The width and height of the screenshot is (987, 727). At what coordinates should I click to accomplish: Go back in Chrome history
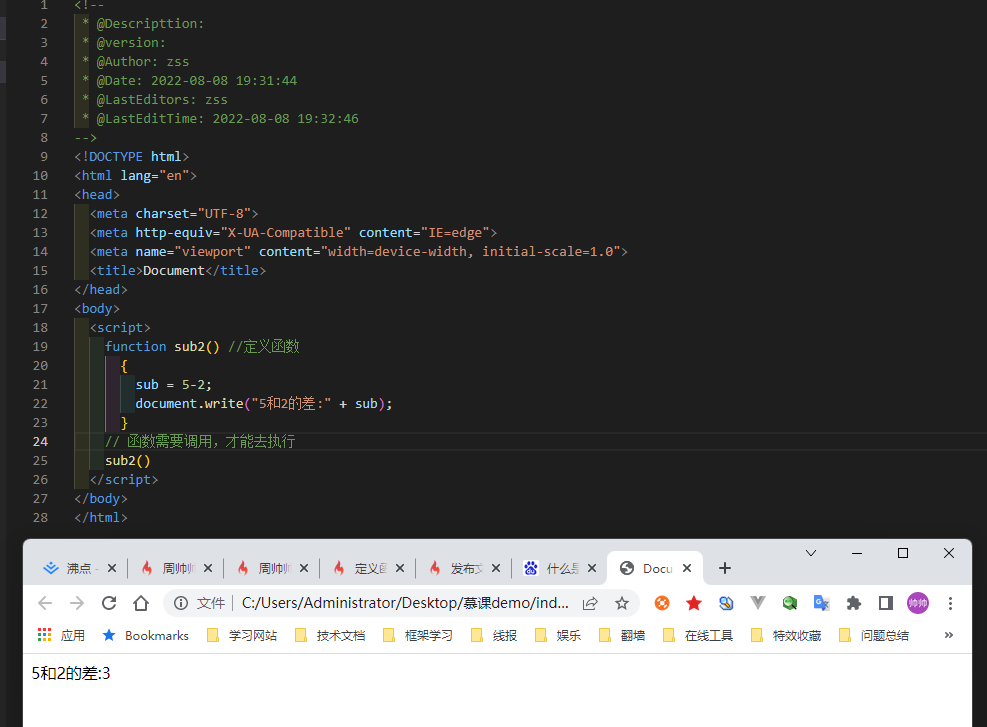tap(45, 603)
